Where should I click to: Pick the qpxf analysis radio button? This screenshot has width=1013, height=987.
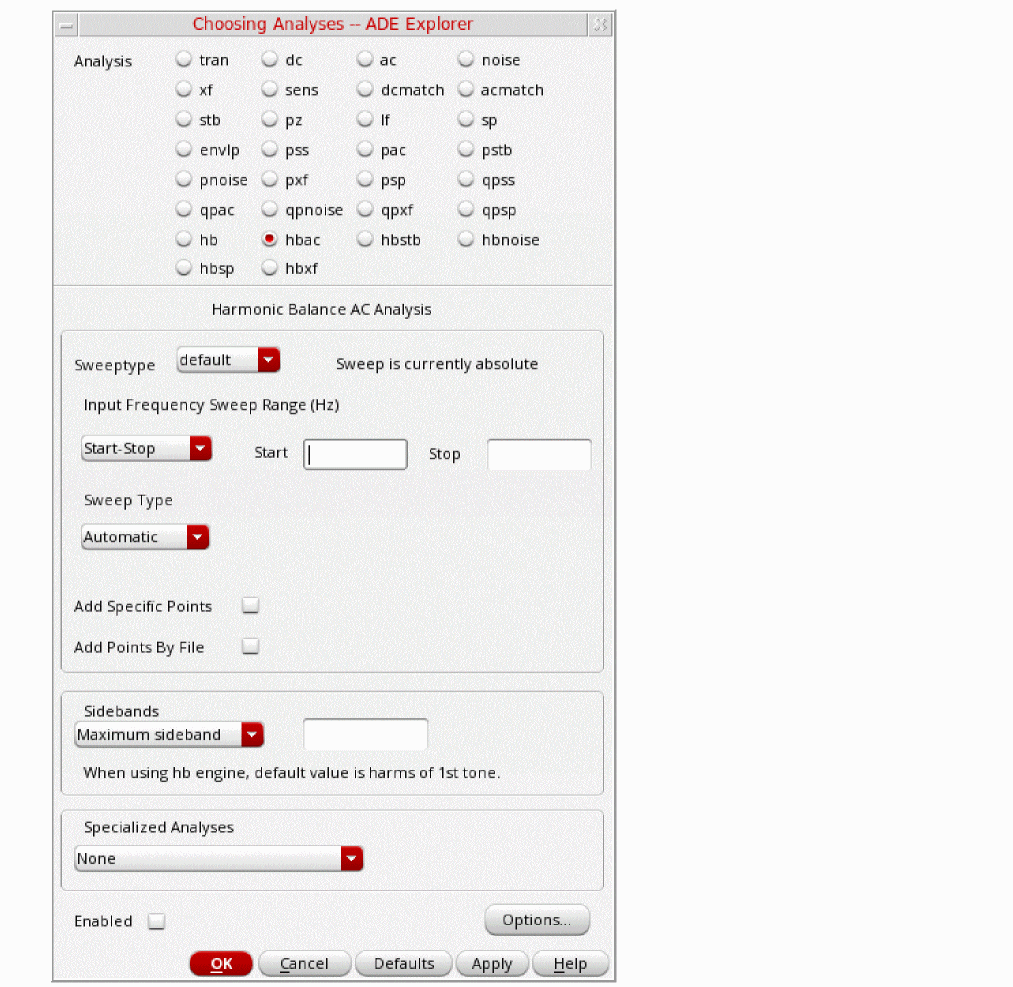(365, 209)
